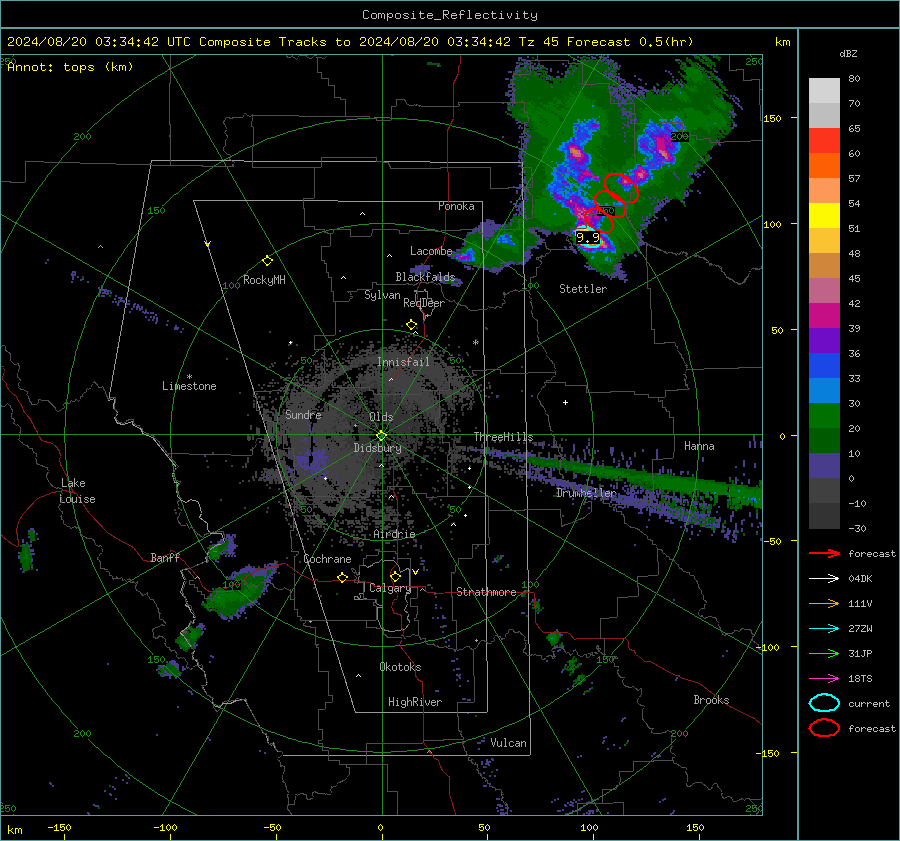Screen dimensions: 900x841
Task: Click the Stettler label
Action: (583, 289)
